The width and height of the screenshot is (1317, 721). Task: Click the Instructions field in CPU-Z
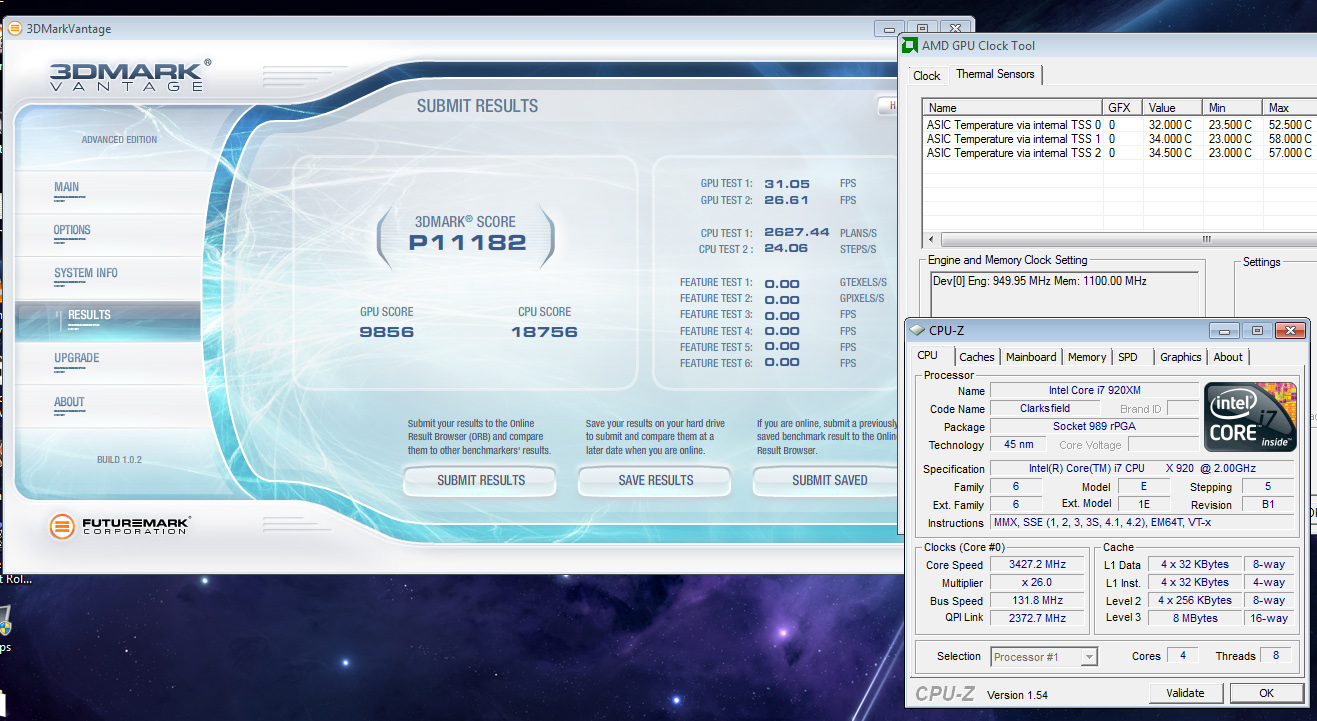pos(1140,523)
